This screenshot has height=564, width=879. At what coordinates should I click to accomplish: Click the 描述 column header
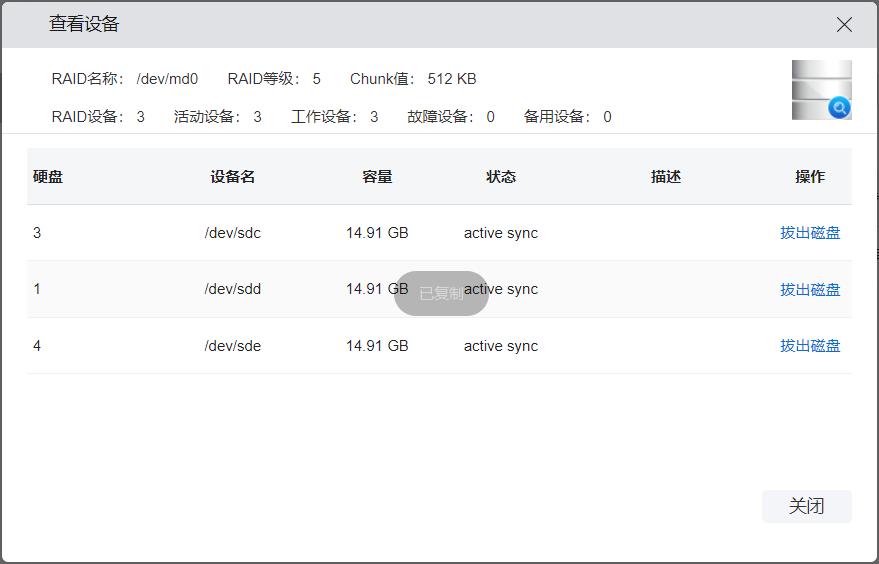coord(666,177)
